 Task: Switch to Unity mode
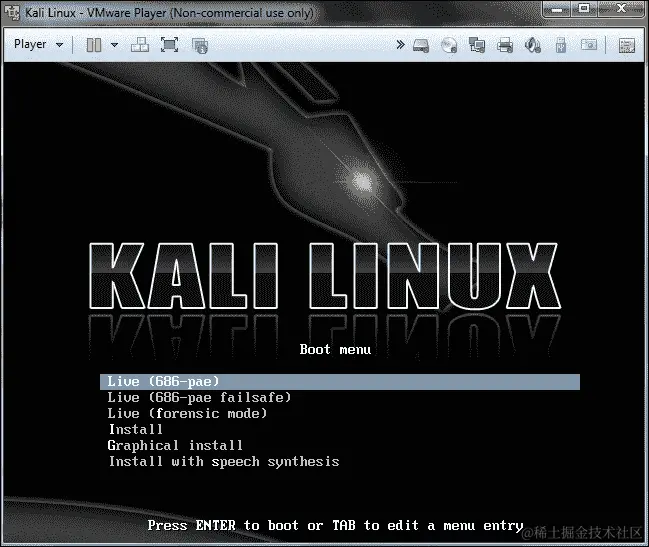[x=200, y=46]
